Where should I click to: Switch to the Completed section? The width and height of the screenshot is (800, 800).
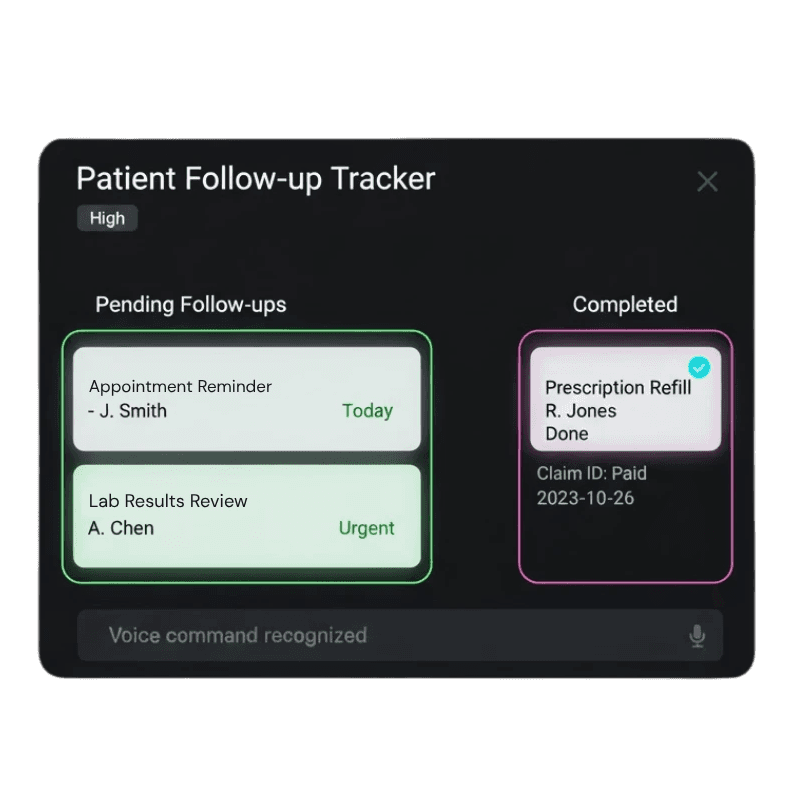click(x=624, y=304)
